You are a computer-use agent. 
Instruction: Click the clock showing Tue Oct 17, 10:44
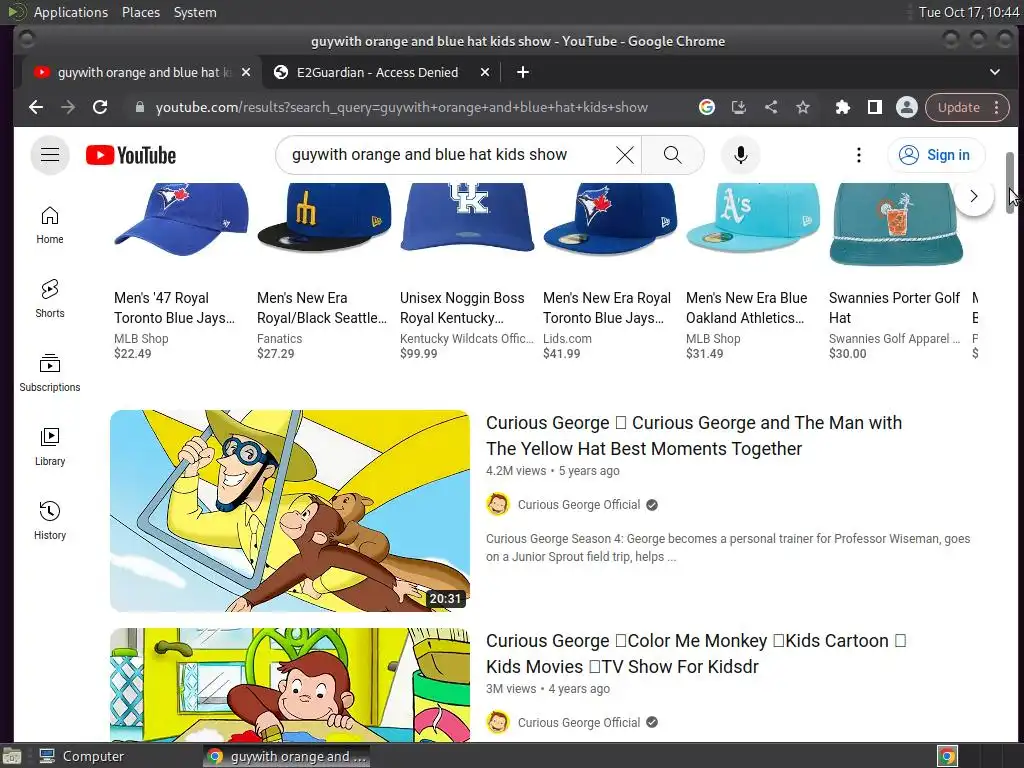(x=968, y=12)
